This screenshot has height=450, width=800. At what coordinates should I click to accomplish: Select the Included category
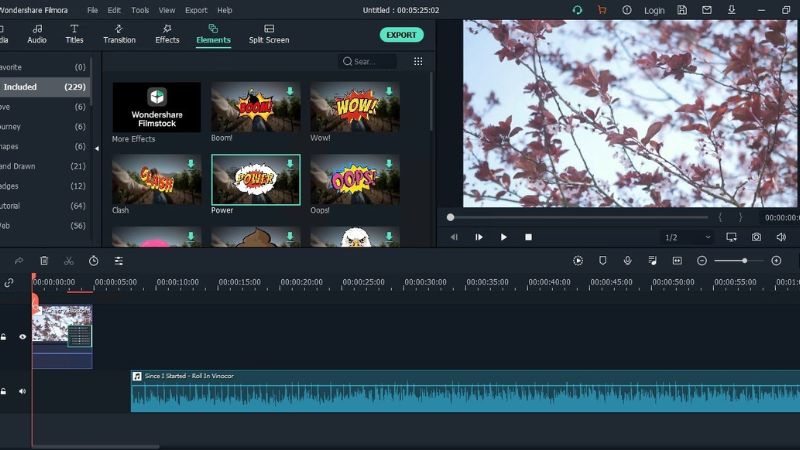(45, 87)
